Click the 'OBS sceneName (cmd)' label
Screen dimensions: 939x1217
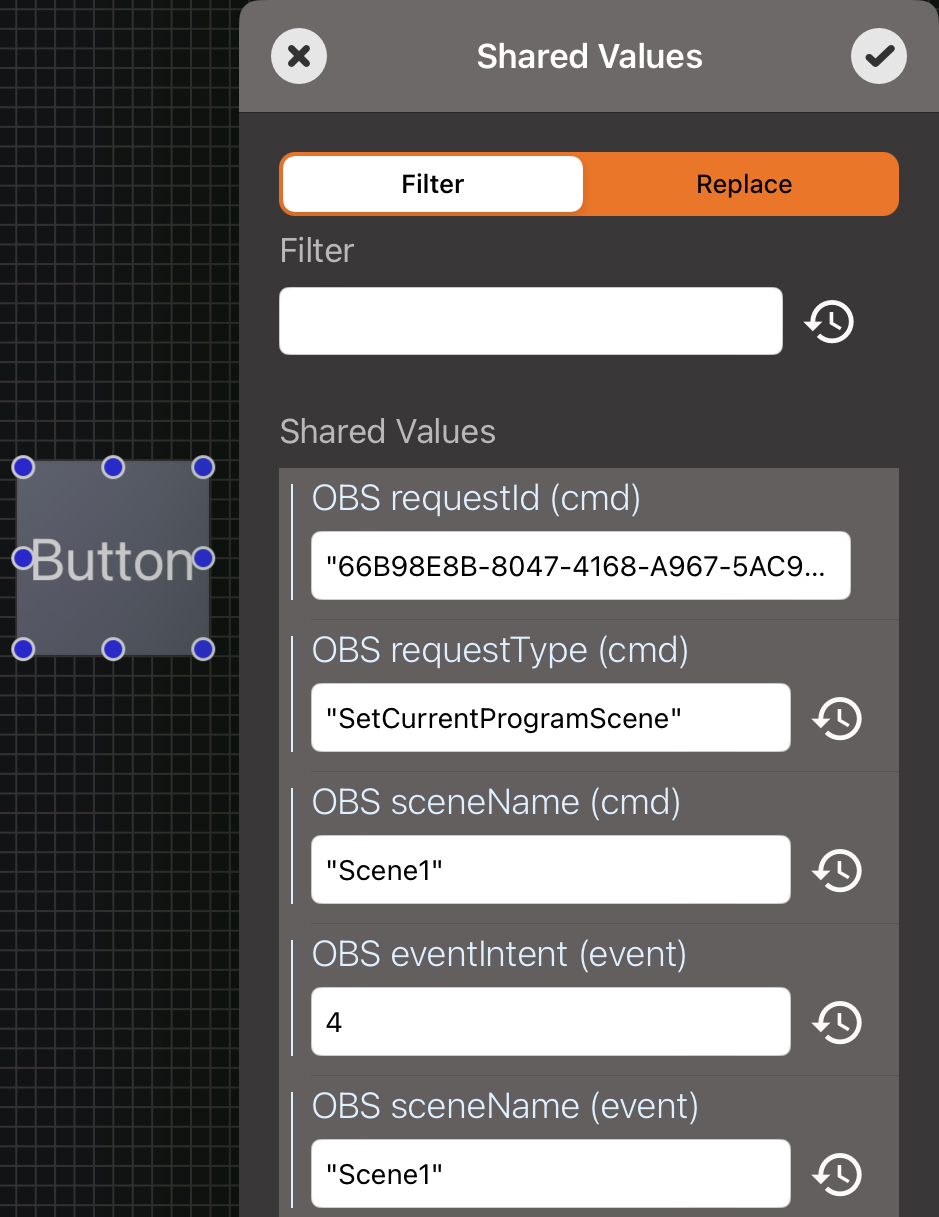coord(496,802)
